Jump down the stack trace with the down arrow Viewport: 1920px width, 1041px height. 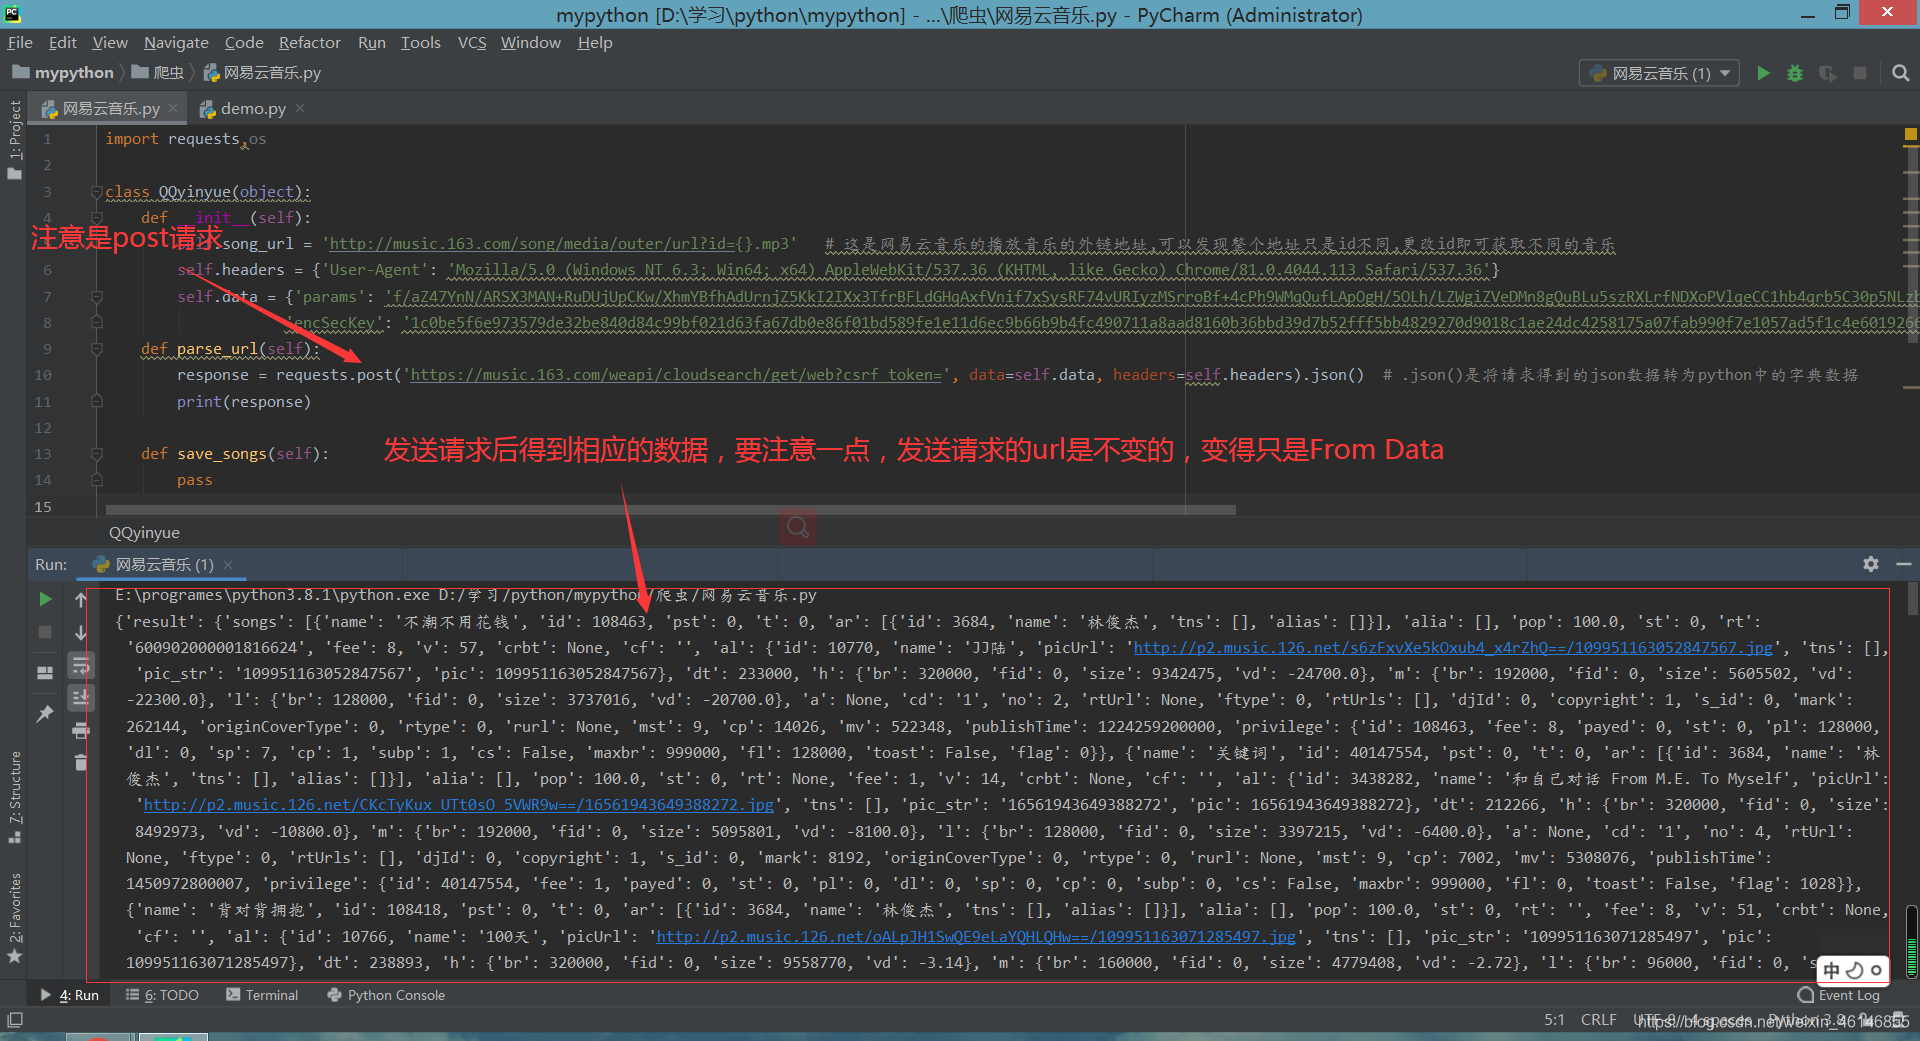click(x=81, y=632)
